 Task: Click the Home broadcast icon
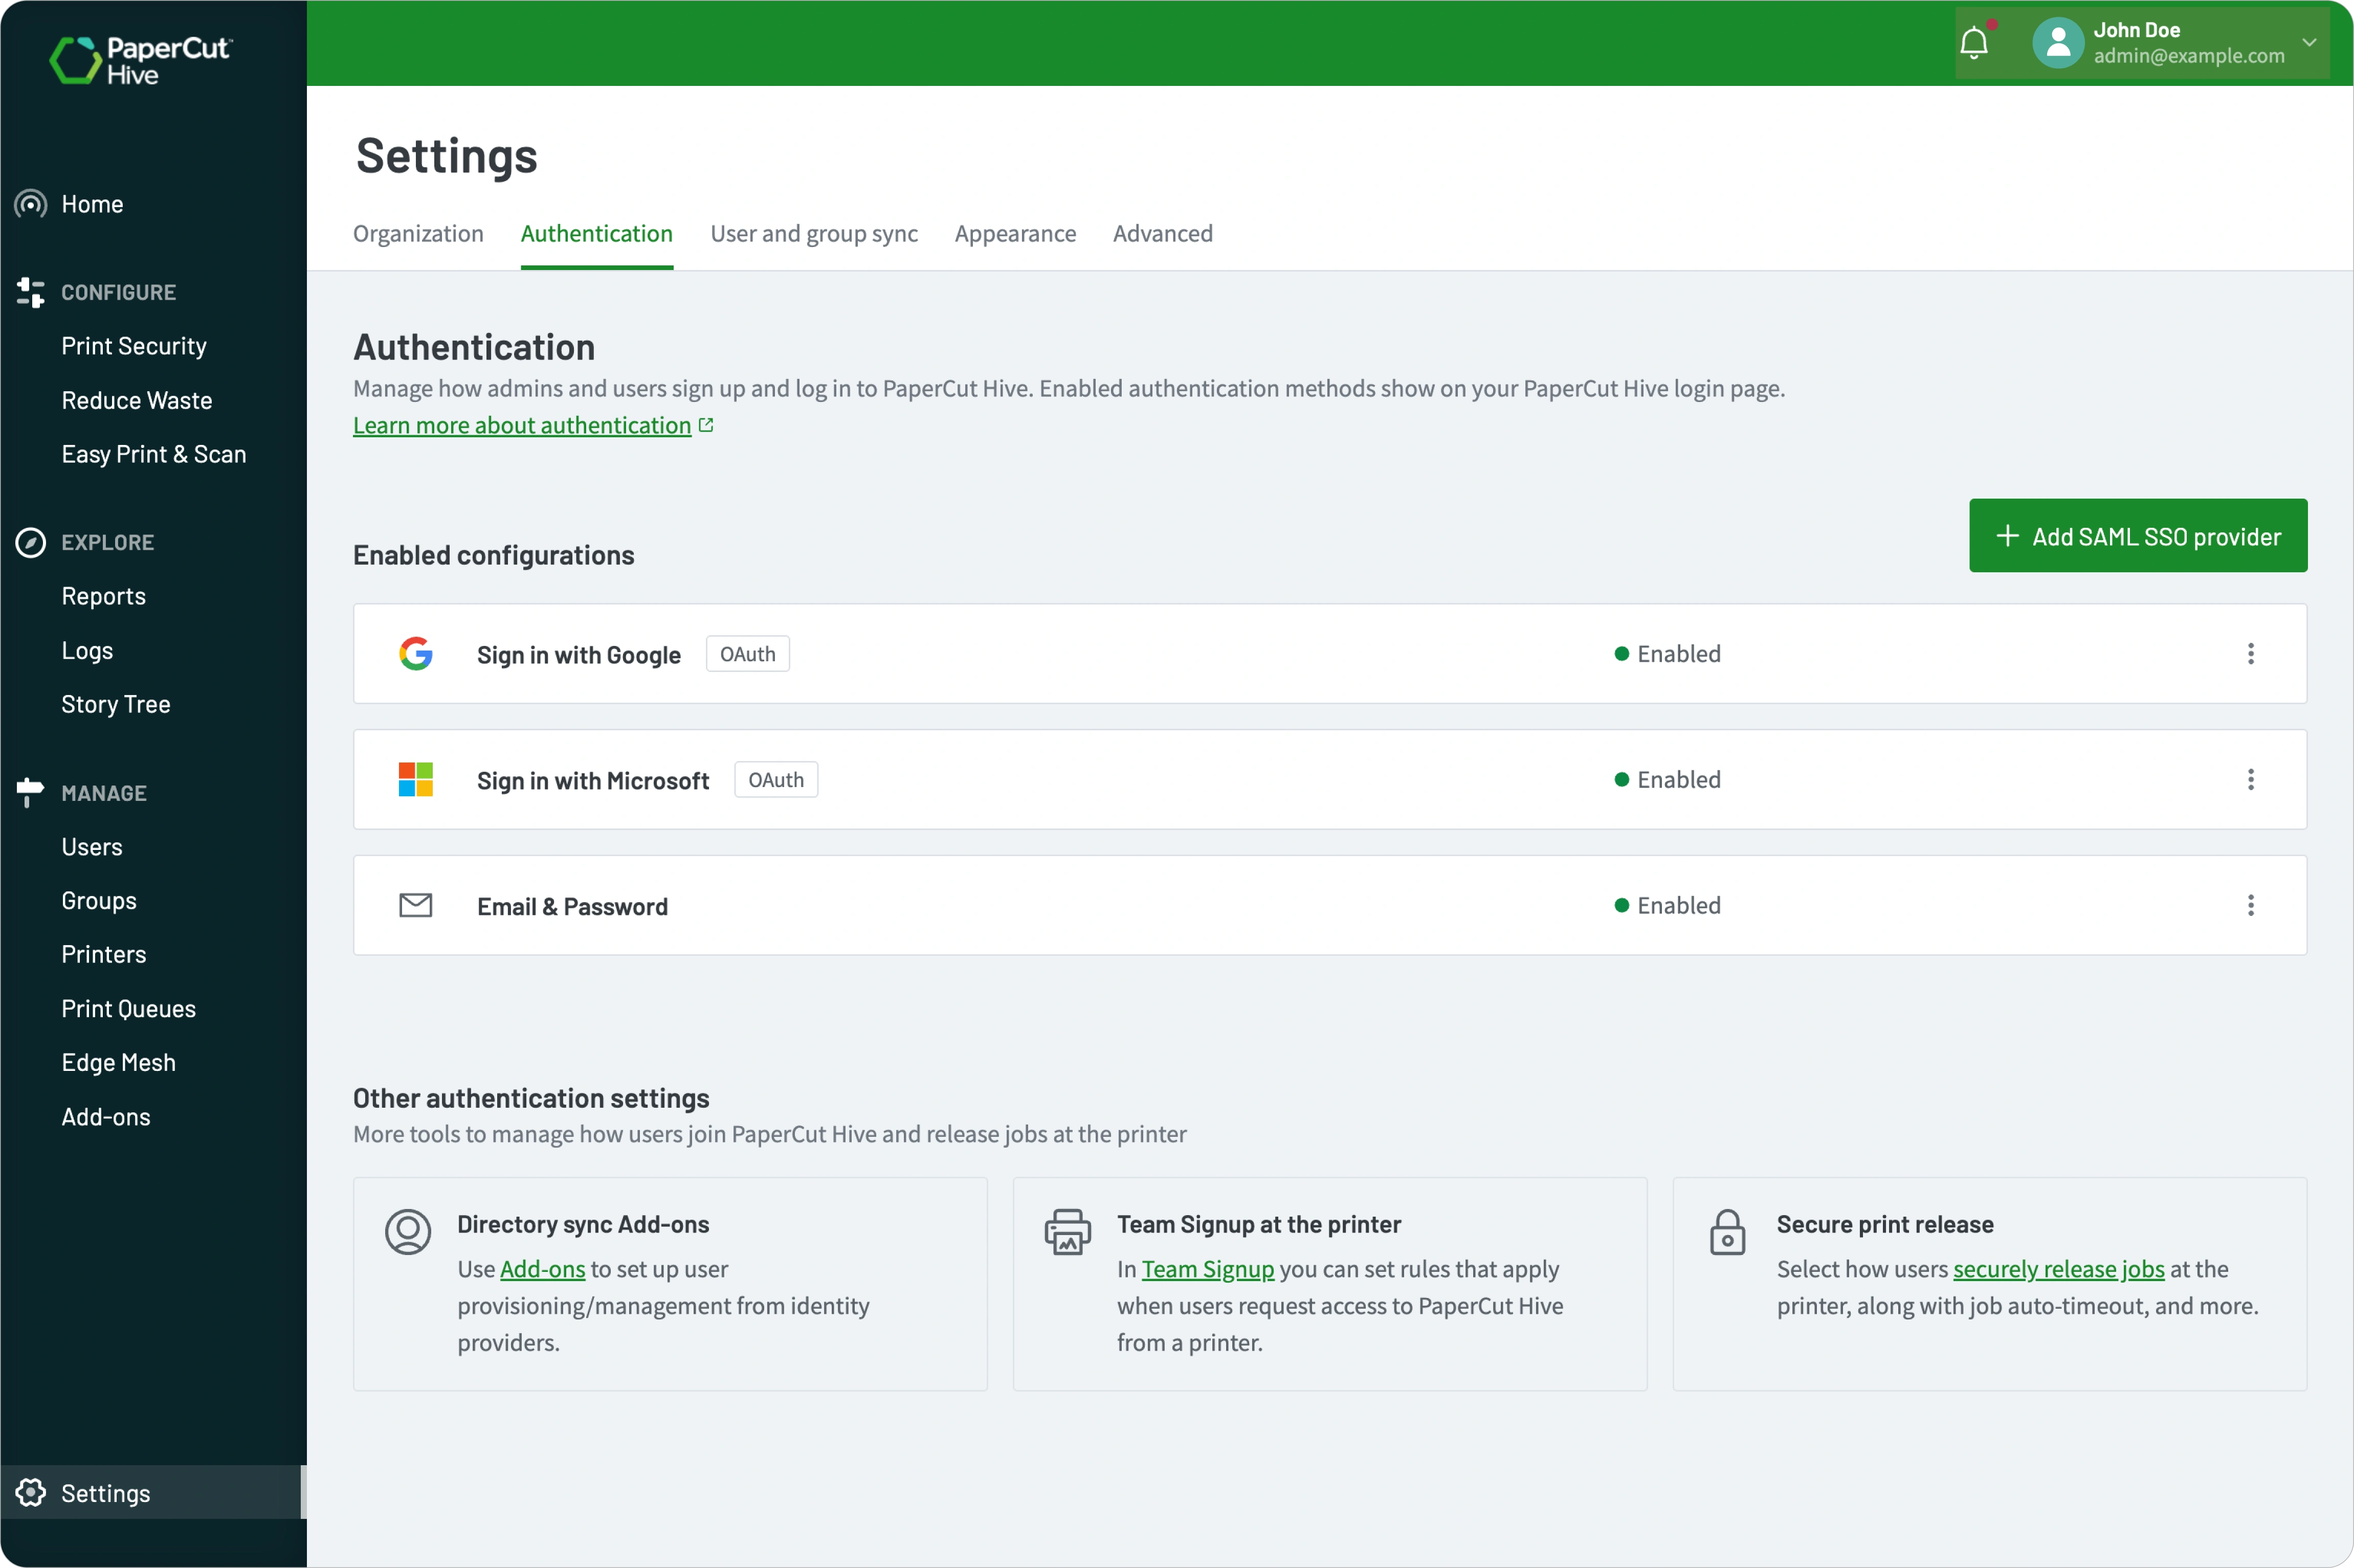(x=31, y=204)
